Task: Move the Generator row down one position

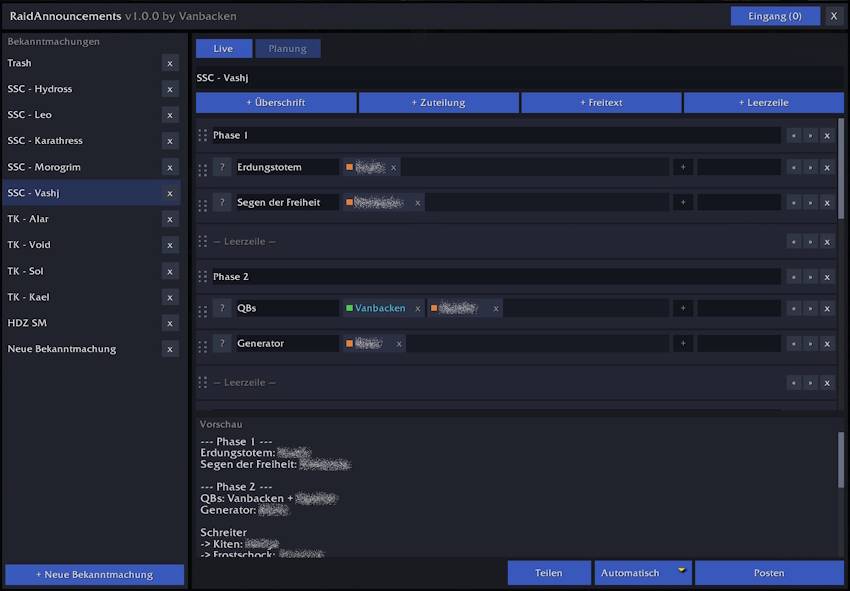Action: pyautogui.click(x=810, y=344)
